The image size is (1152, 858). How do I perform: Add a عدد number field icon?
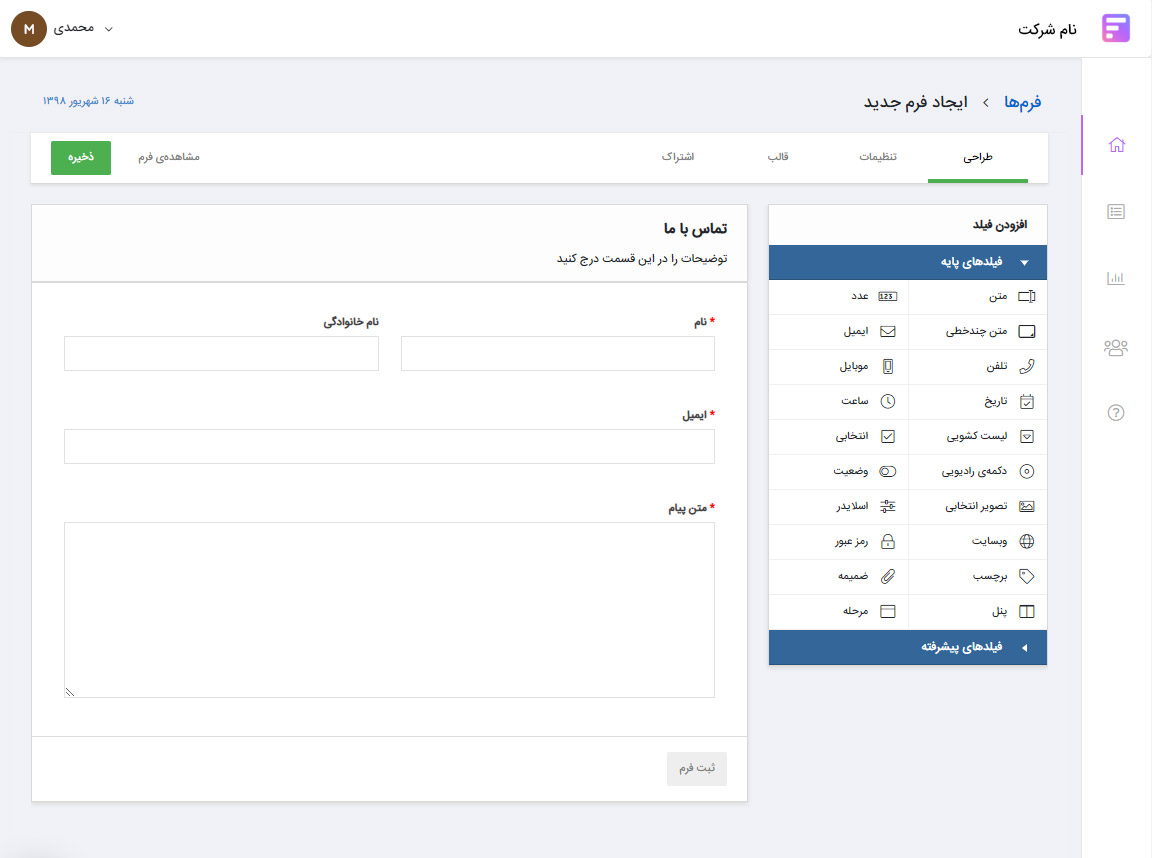[x=888, y=296]
